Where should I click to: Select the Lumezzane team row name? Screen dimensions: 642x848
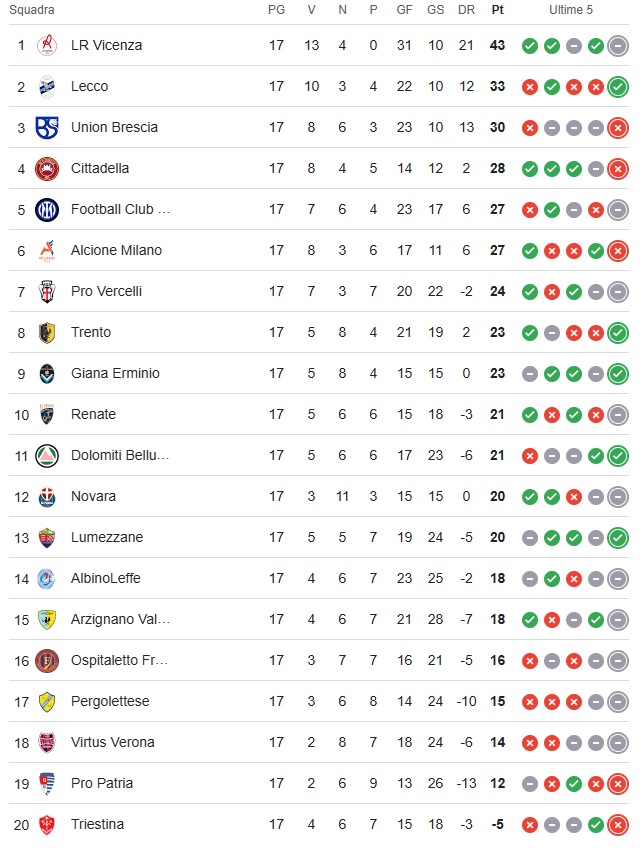(107, 537)
